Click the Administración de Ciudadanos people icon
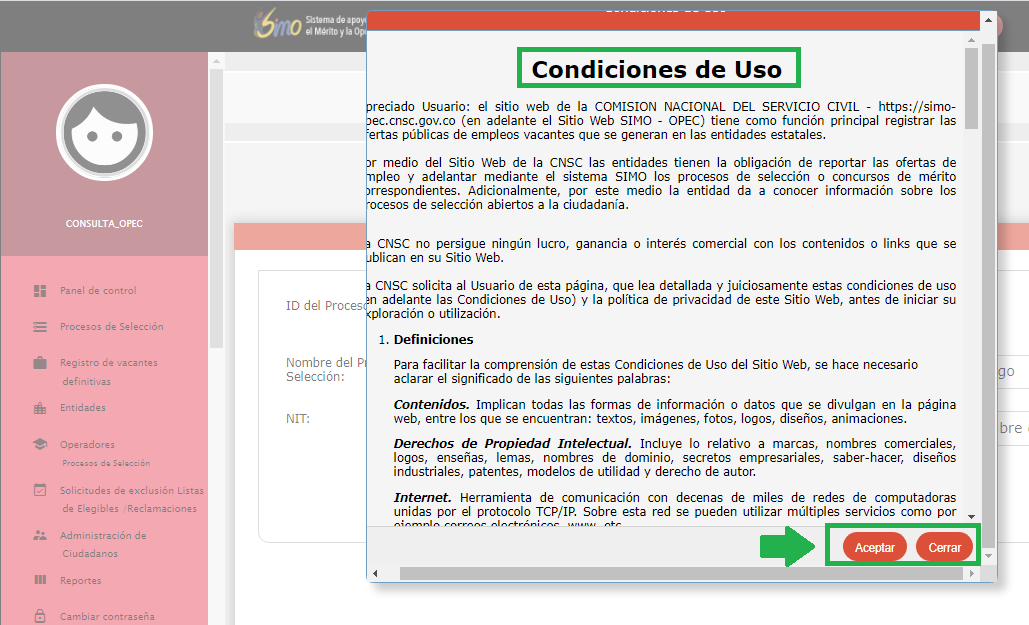 tap(40, 535)
